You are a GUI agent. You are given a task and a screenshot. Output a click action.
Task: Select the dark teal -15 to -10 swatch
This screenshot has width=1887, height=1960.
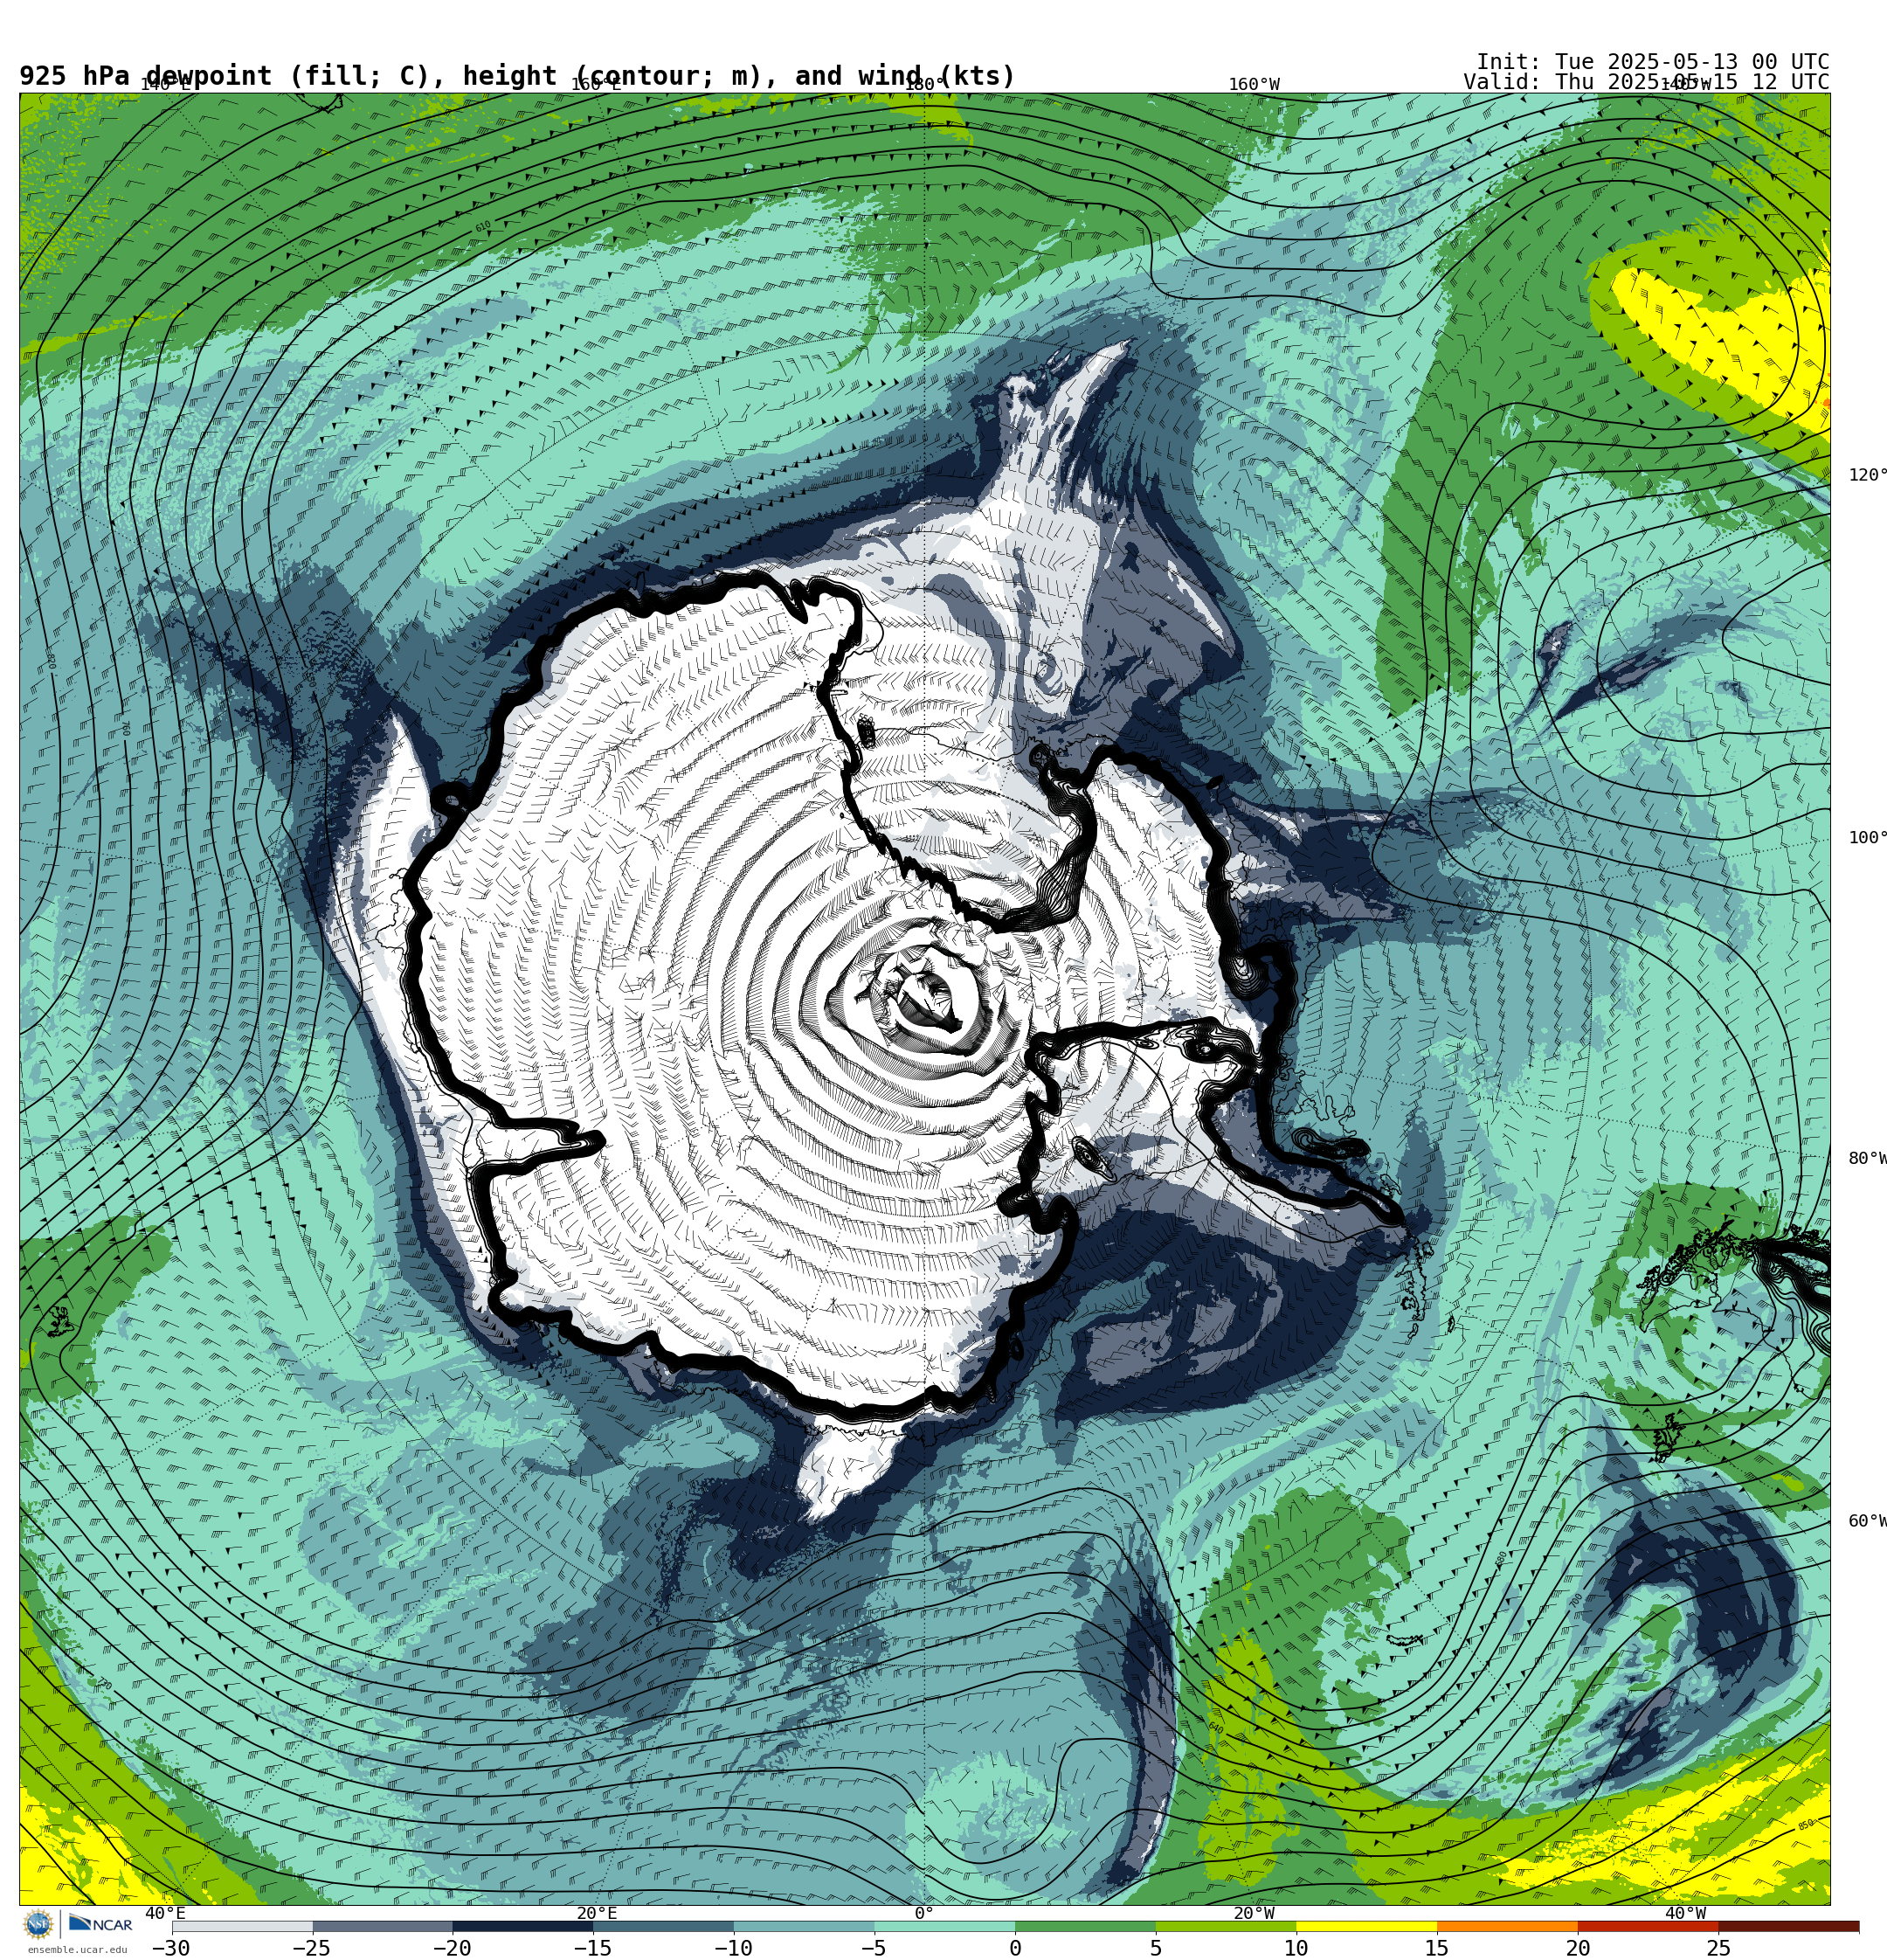(x=664, y=1926)
